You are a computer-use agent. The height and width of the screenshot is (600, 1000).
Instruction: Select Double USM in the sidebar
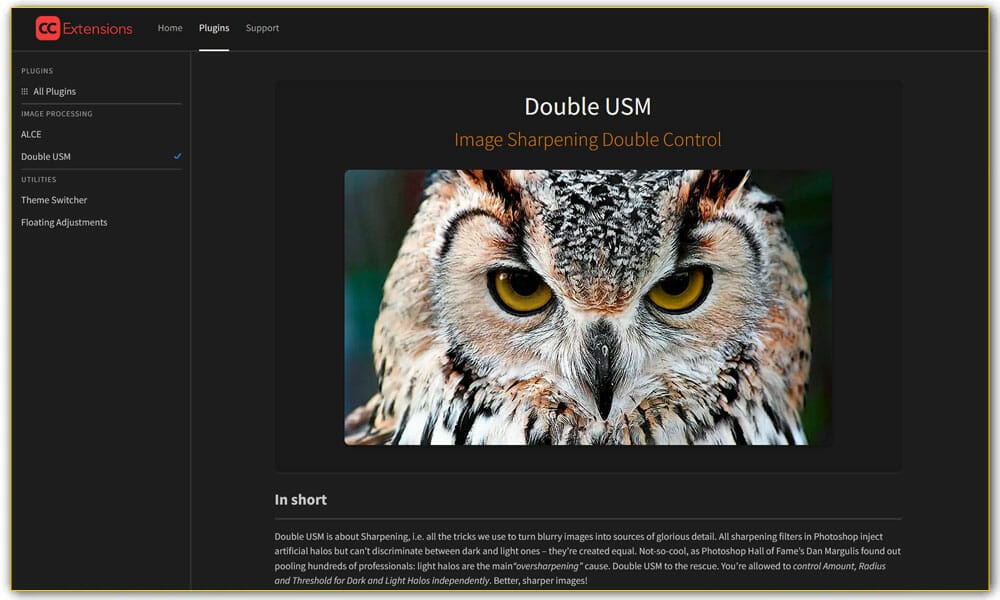46,156
